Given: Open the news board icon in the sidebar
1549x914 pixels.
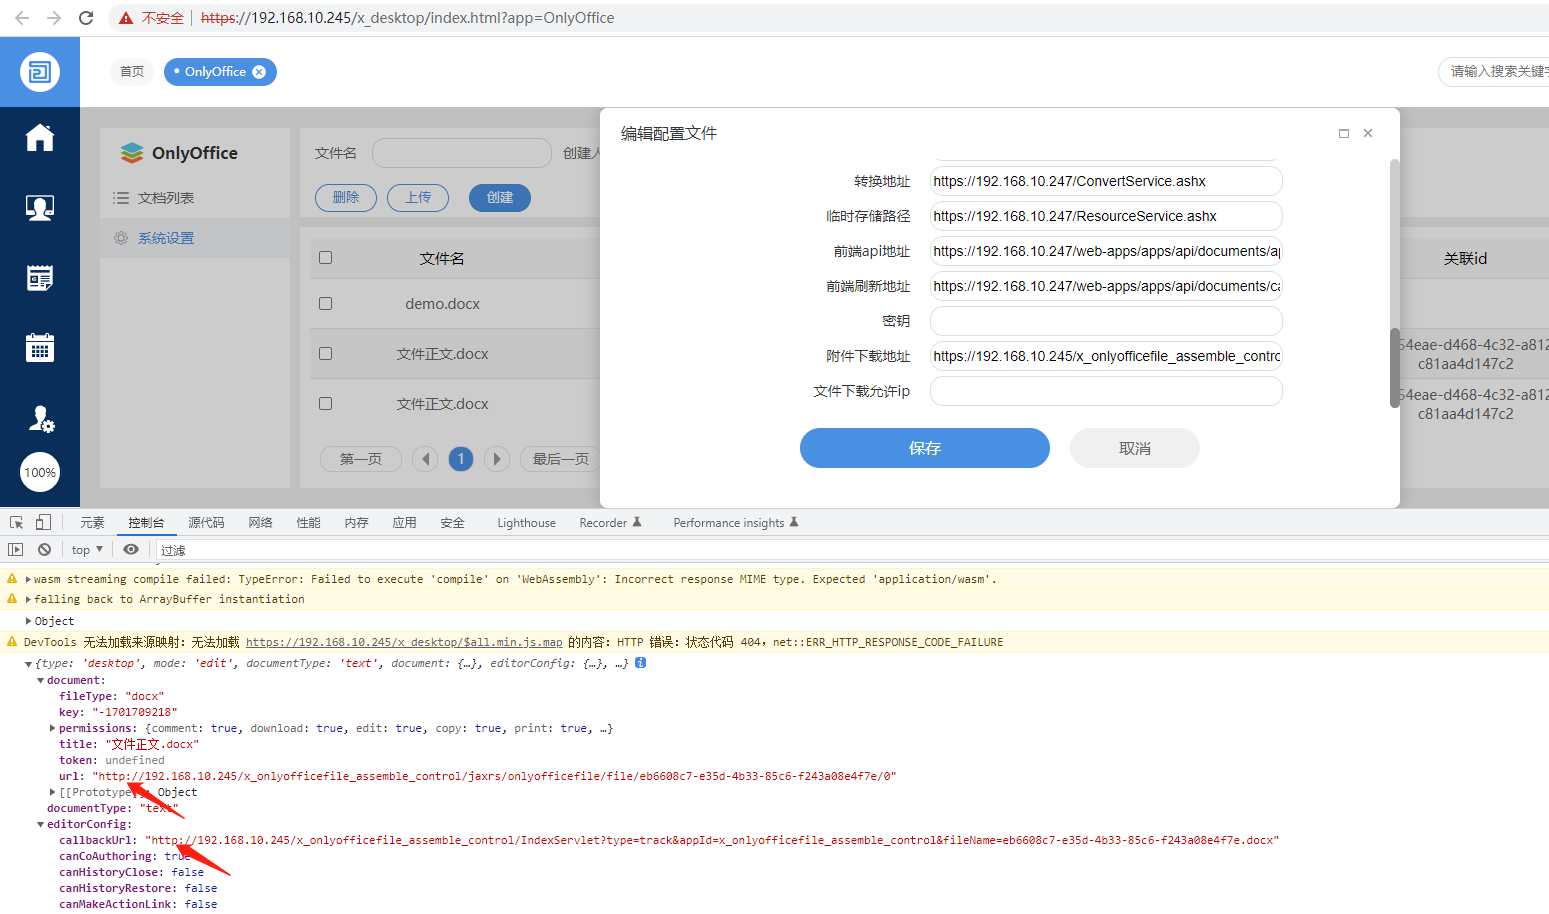Looking at the screenshot, I should (40, 278).
